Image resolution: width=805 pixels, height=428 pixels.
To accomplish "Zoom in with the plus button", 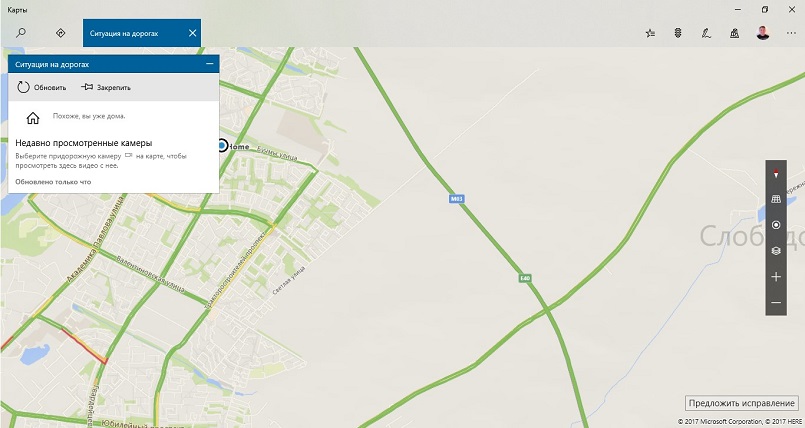I will coord(776,277).
